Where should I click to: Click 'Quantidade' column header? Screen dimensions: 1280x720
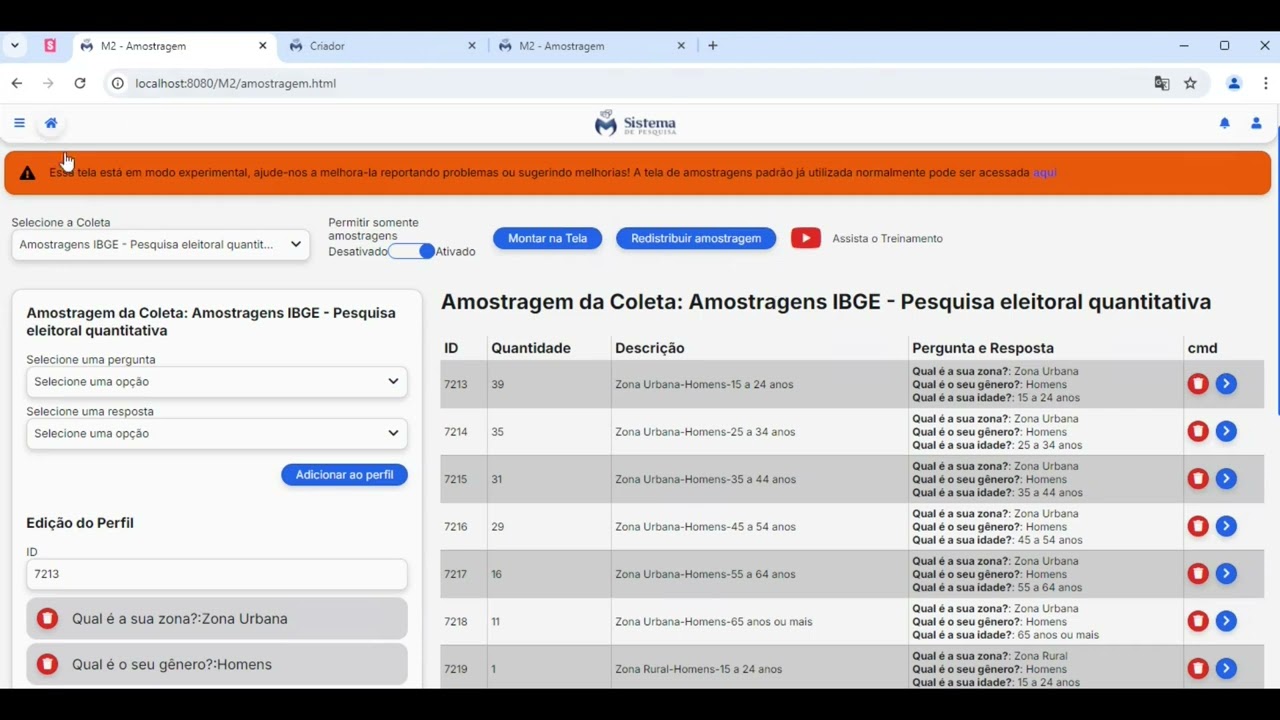click(x=531, y=348)
